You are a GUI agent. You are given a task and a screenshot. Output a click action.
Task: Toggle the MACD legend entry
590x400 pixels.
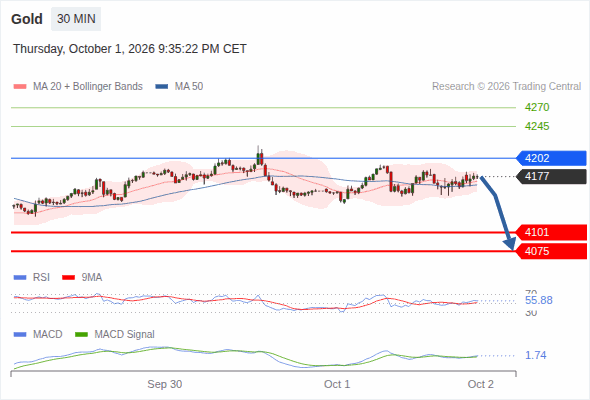[x=38, y=334]
